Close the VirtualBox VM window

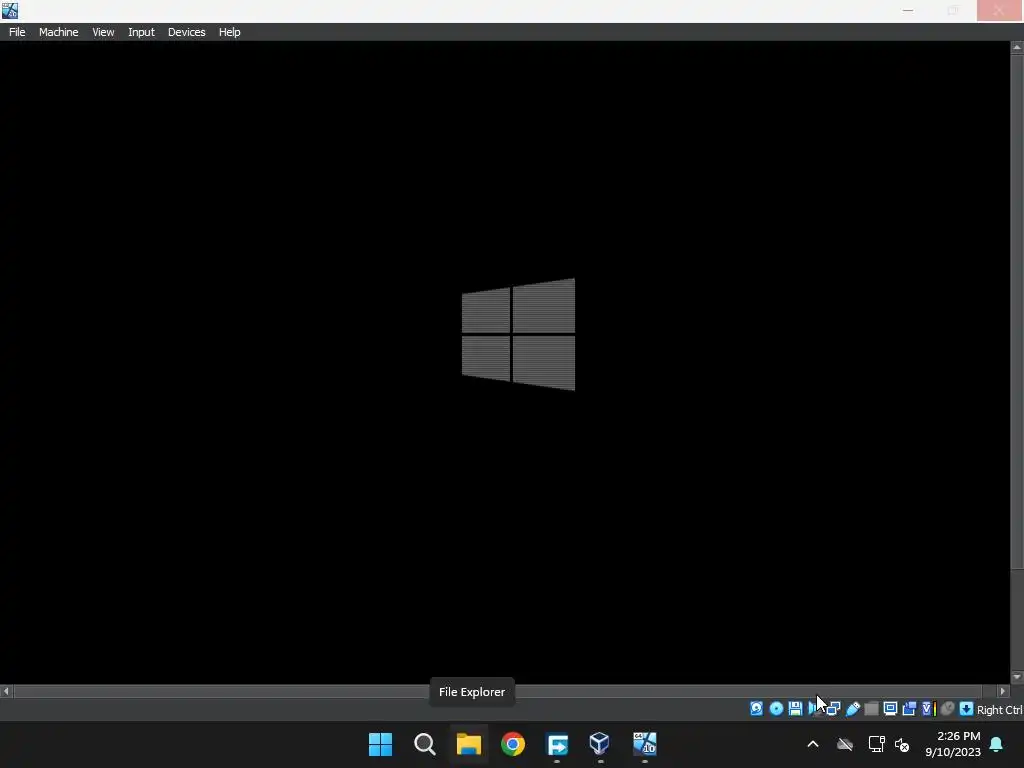(999, 10)
